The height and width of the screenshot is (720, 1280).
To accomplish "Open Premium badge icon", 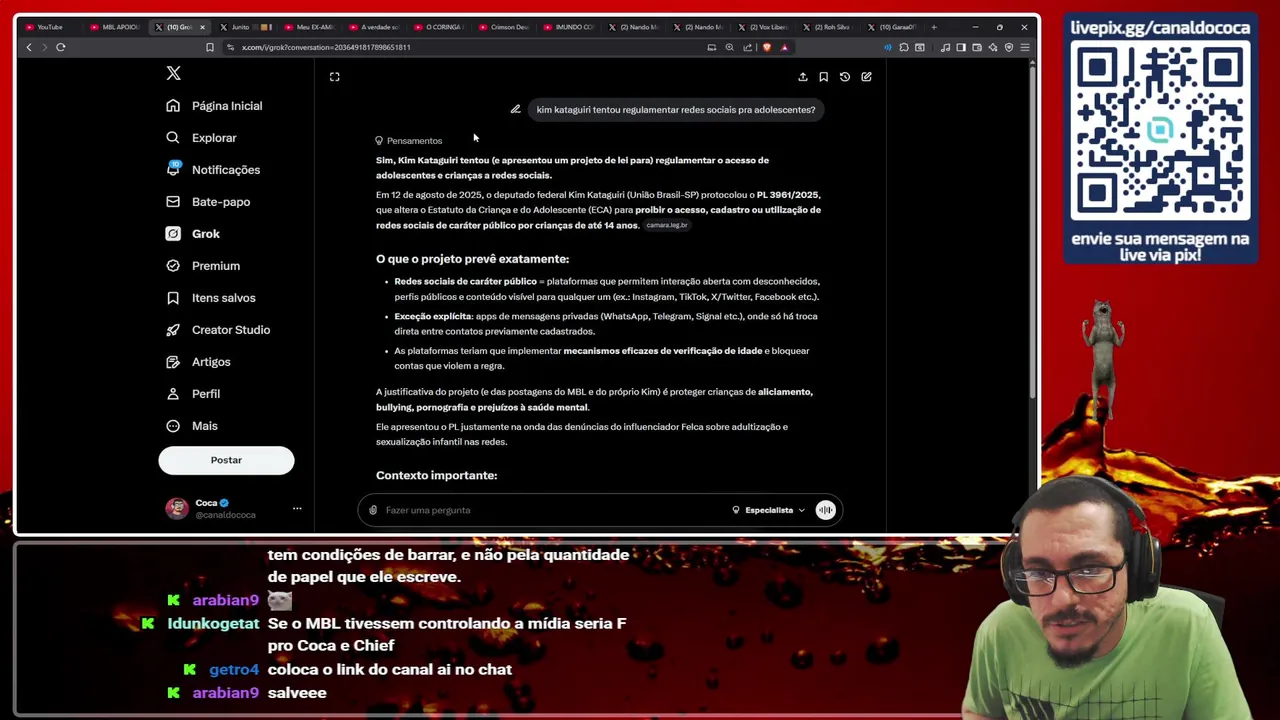I will pos(173,266).
